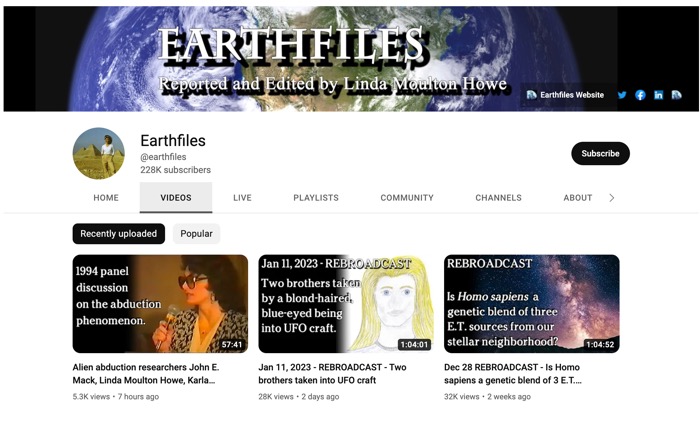This screenshot has width=700, height=426.
Task: Click the Earthfiles channel avatar picture
Action: click(x=99, y=153)
